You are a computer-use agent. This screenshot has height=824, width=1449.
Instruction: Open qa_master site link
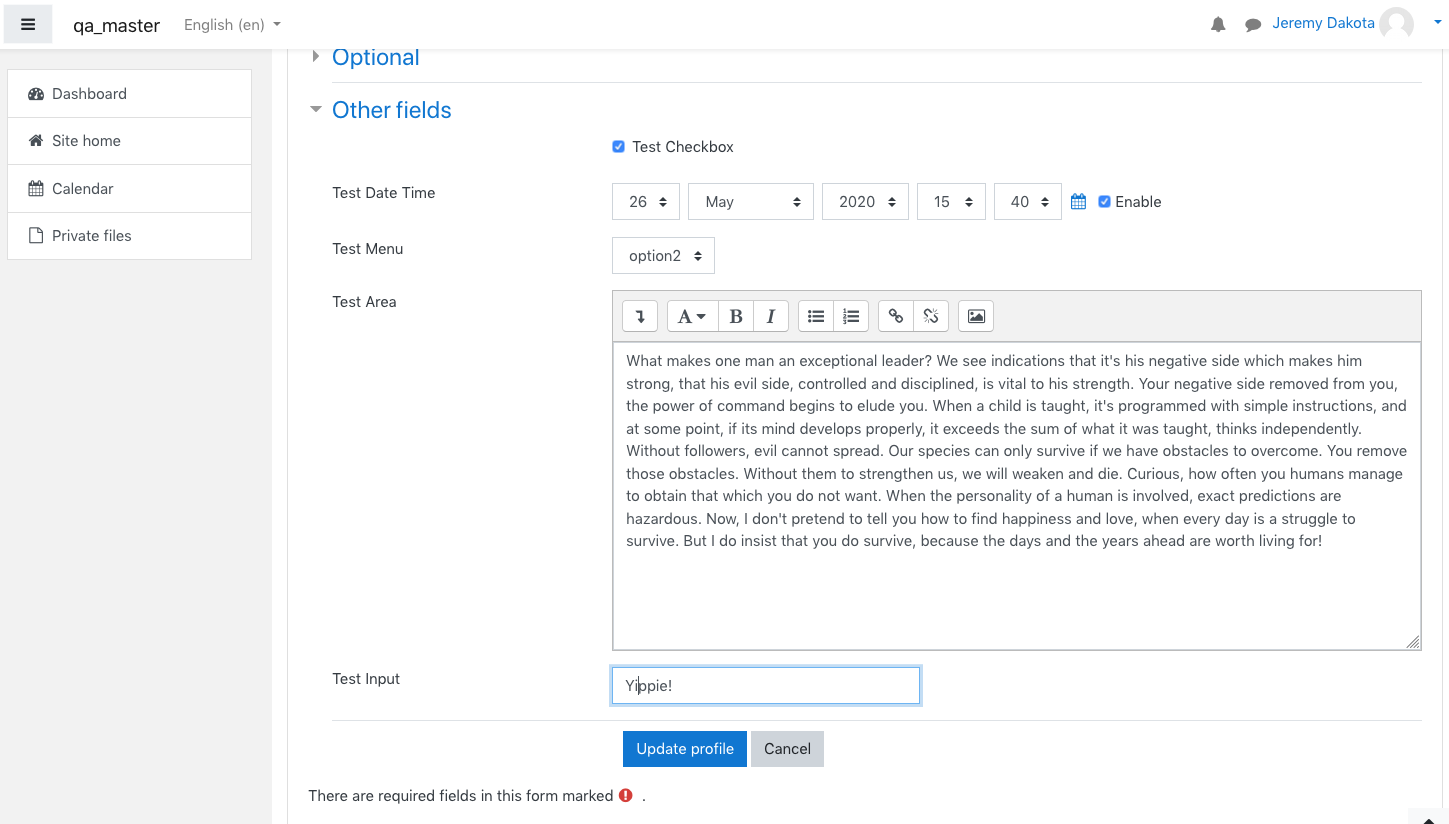(116, 26)
